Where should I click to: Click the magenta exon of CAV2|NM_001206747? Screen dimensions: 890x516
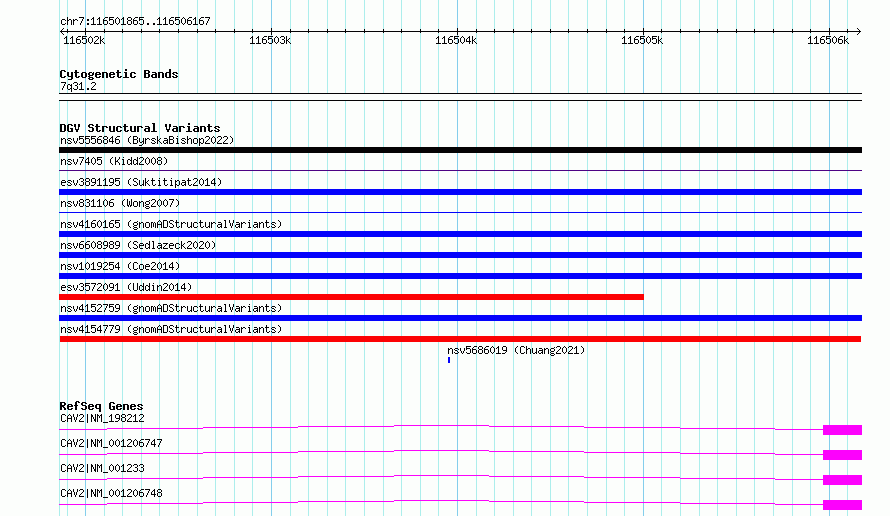(x=842, y=455)
